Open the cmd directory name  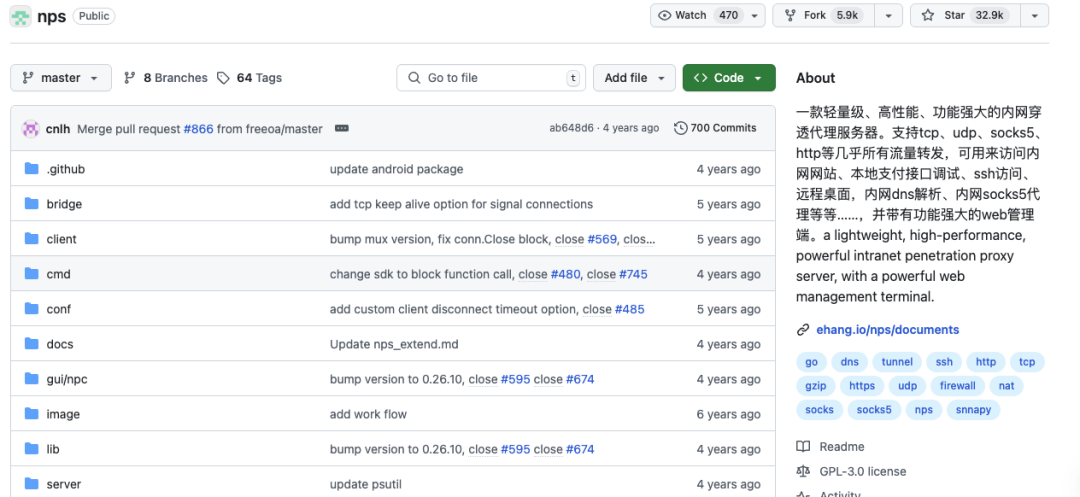click(x=59, y=275)
